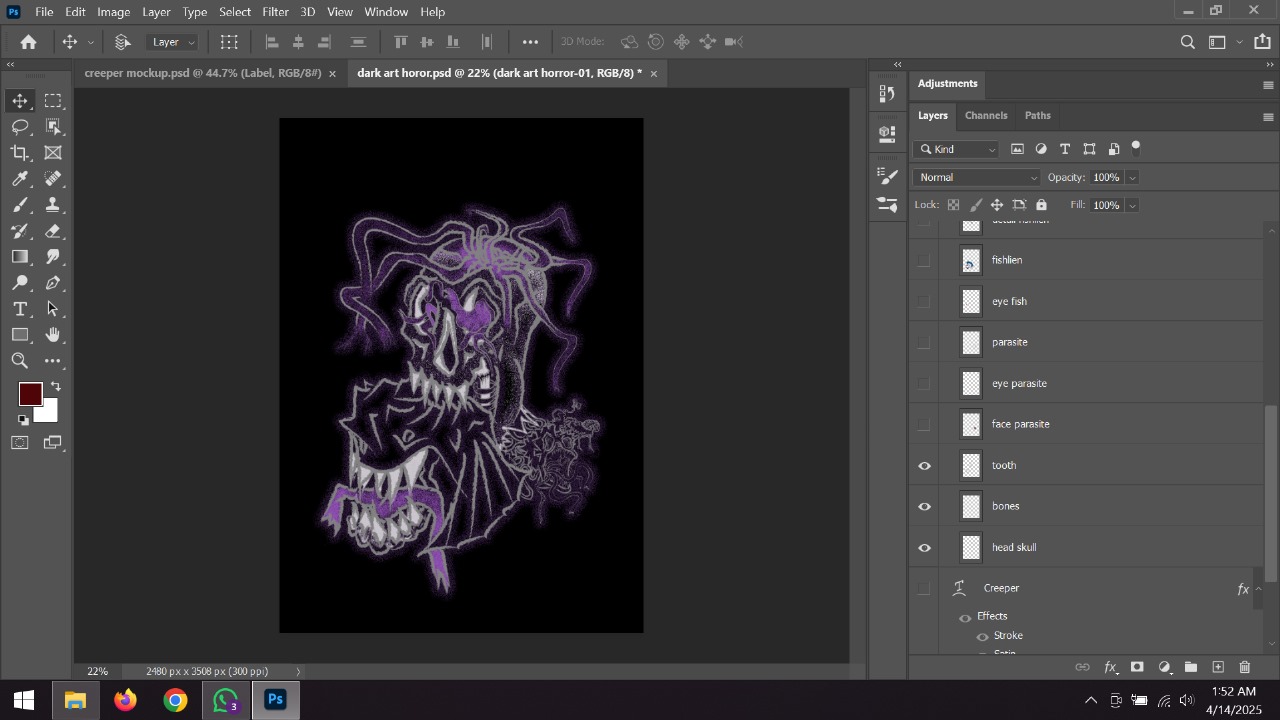Show the eye fish layer
This screenshot has height=720, width=1280.
tap(924, 301)
